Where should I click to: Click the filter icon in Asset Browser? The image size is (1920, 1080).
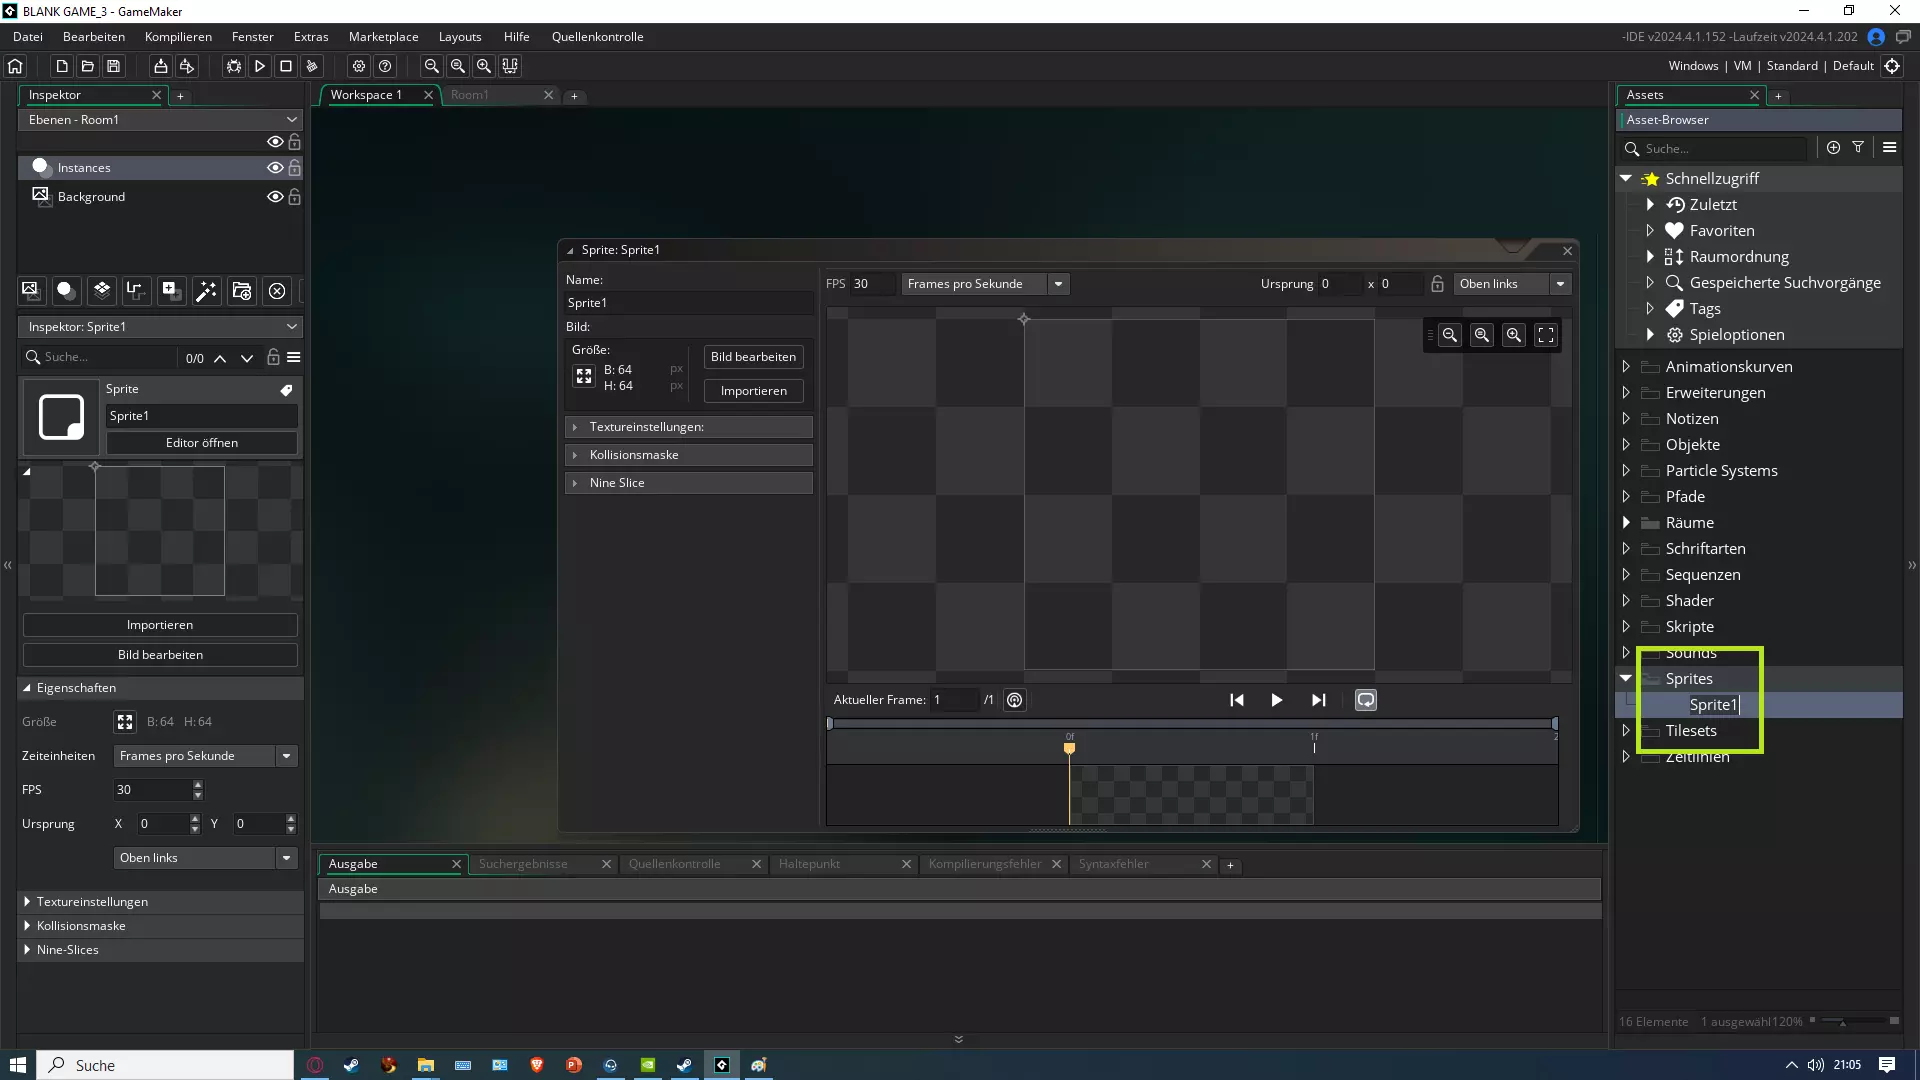[1858, 147]
